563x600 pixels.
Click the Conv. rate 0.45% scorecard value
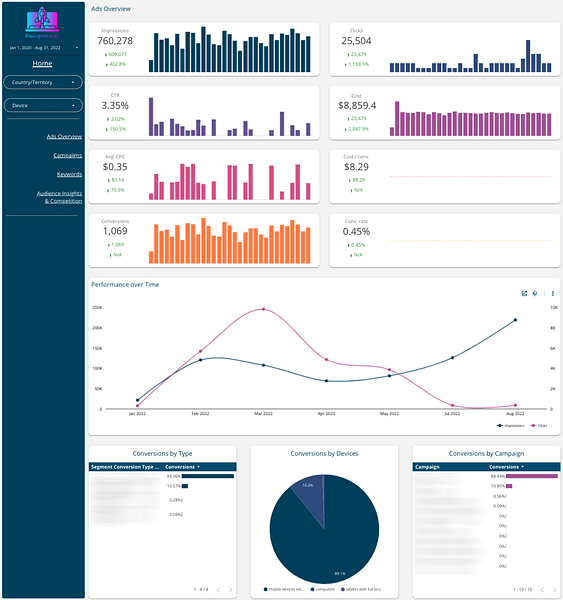coord(356,232)
